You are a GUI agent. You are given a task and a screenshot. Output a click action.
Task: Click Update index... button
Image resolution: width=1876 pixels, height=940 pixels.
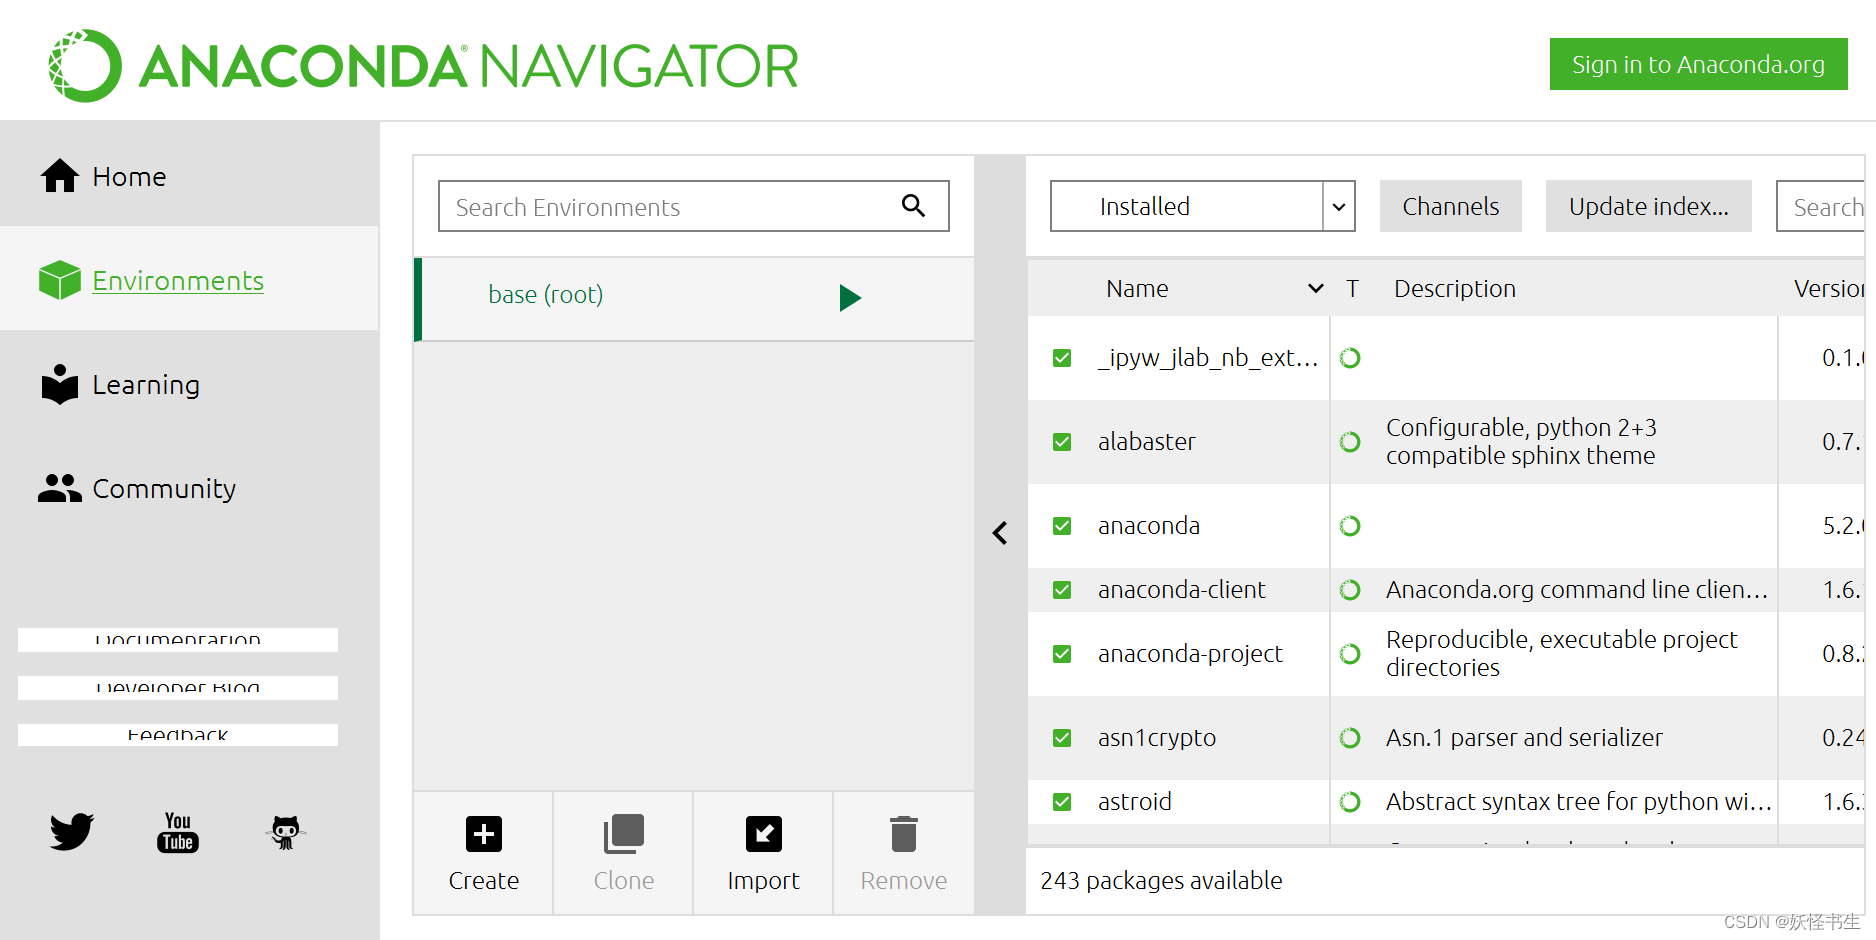tap(1649, 206)
